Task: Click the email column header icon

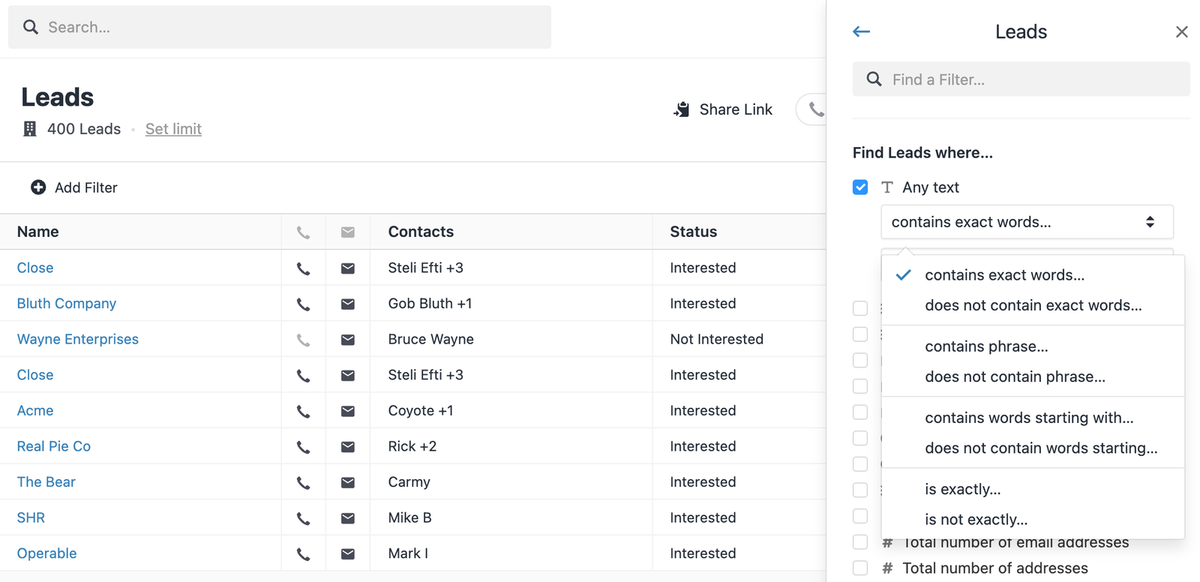Action: point(348,233)
